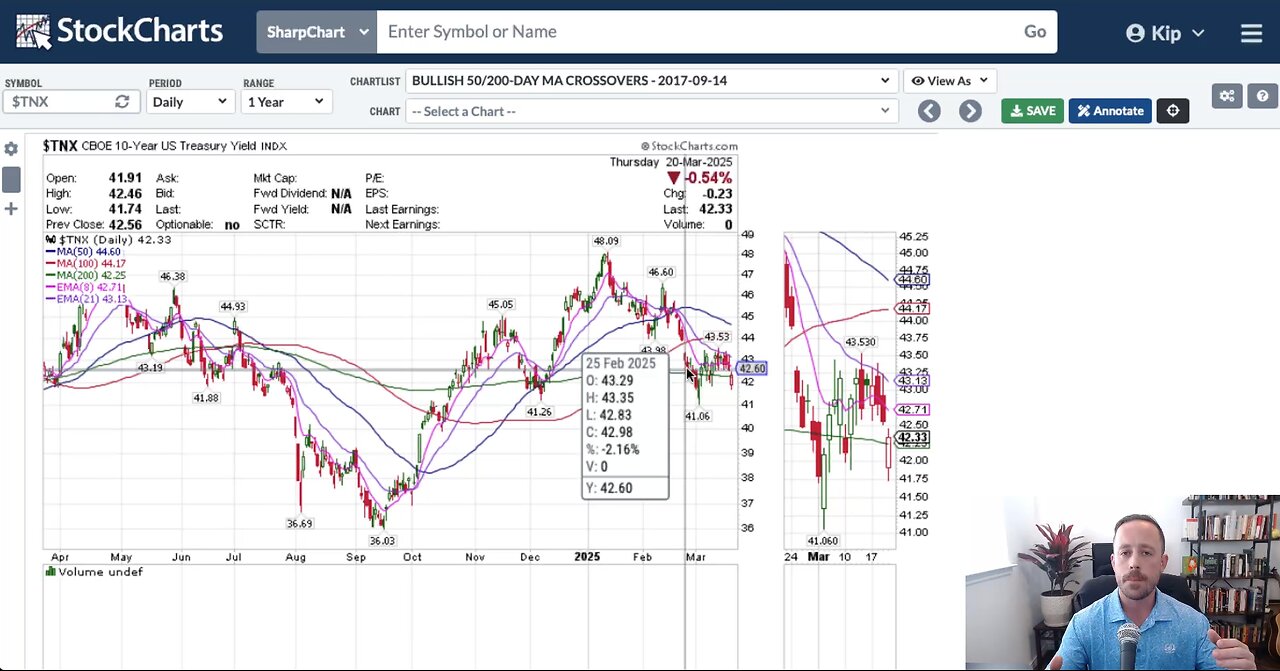Open the View As menu
1280x671 pixels.
[949, 81]
